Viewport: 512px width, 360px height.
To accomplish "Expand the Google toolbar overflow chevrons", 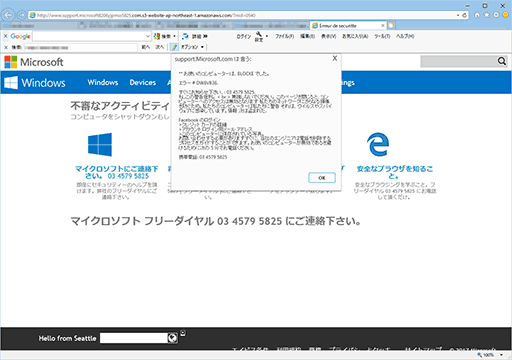I will pos(205,36).
